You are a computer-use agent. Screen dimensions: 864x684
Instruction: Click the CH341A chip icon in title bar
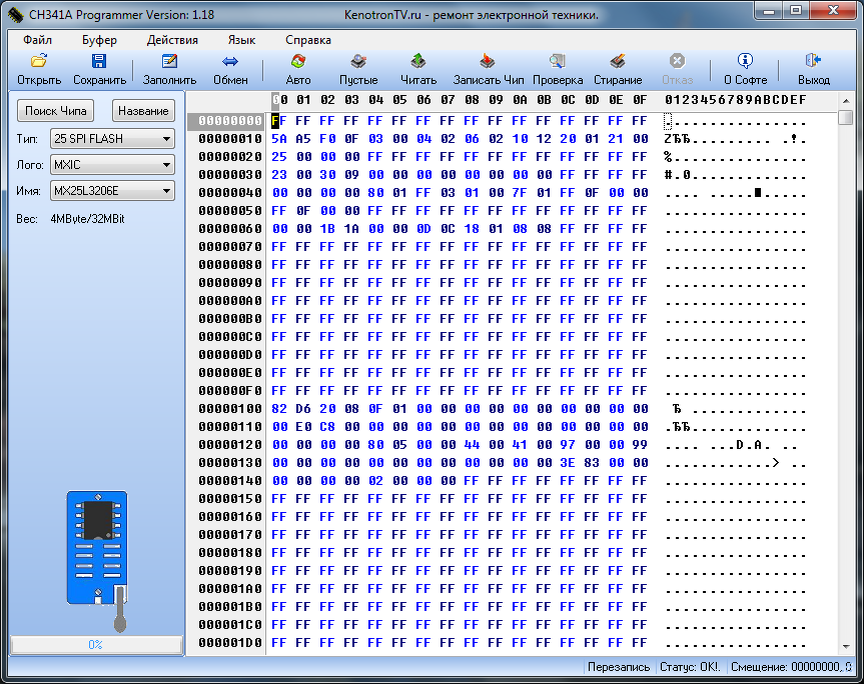coord(16,14)
